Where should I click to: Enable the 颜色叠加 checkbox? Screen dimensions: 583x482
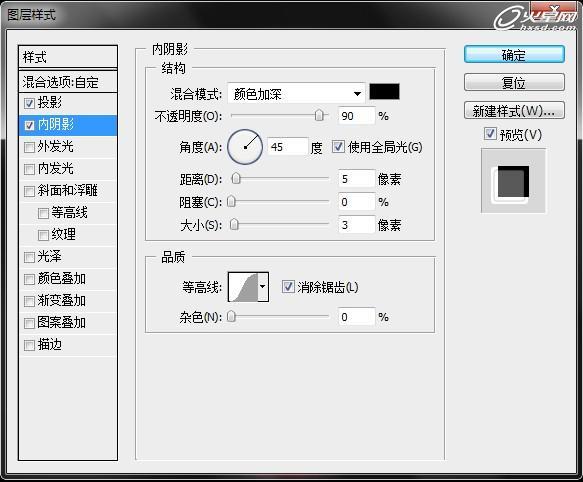pyautogui.click(x=29, y=279)
